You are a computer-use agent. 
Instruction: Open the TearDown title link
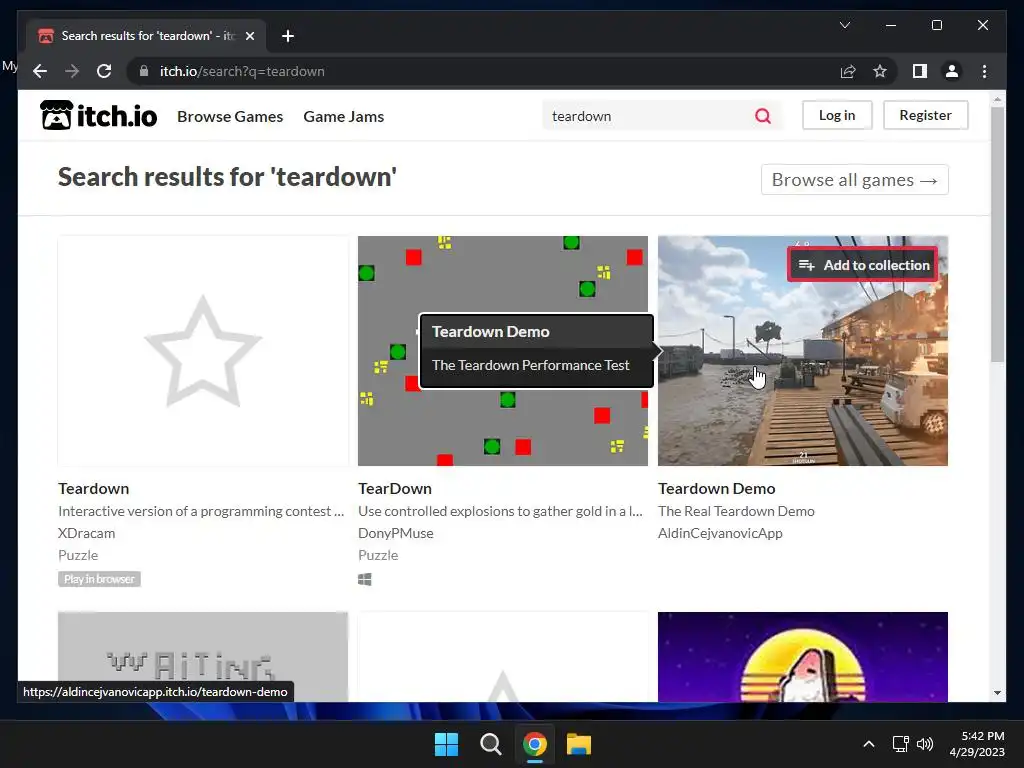click(x=394, y=488)
